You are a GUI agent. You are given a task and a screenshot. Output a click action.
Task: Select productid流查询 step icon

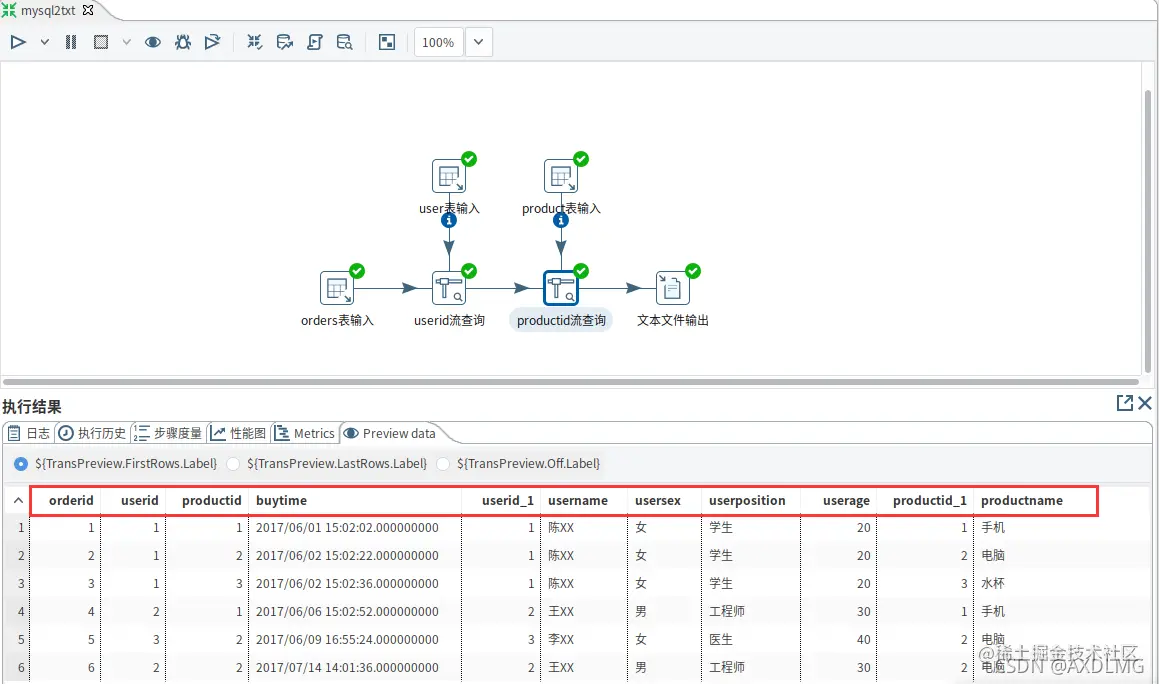tap(561, 288)
